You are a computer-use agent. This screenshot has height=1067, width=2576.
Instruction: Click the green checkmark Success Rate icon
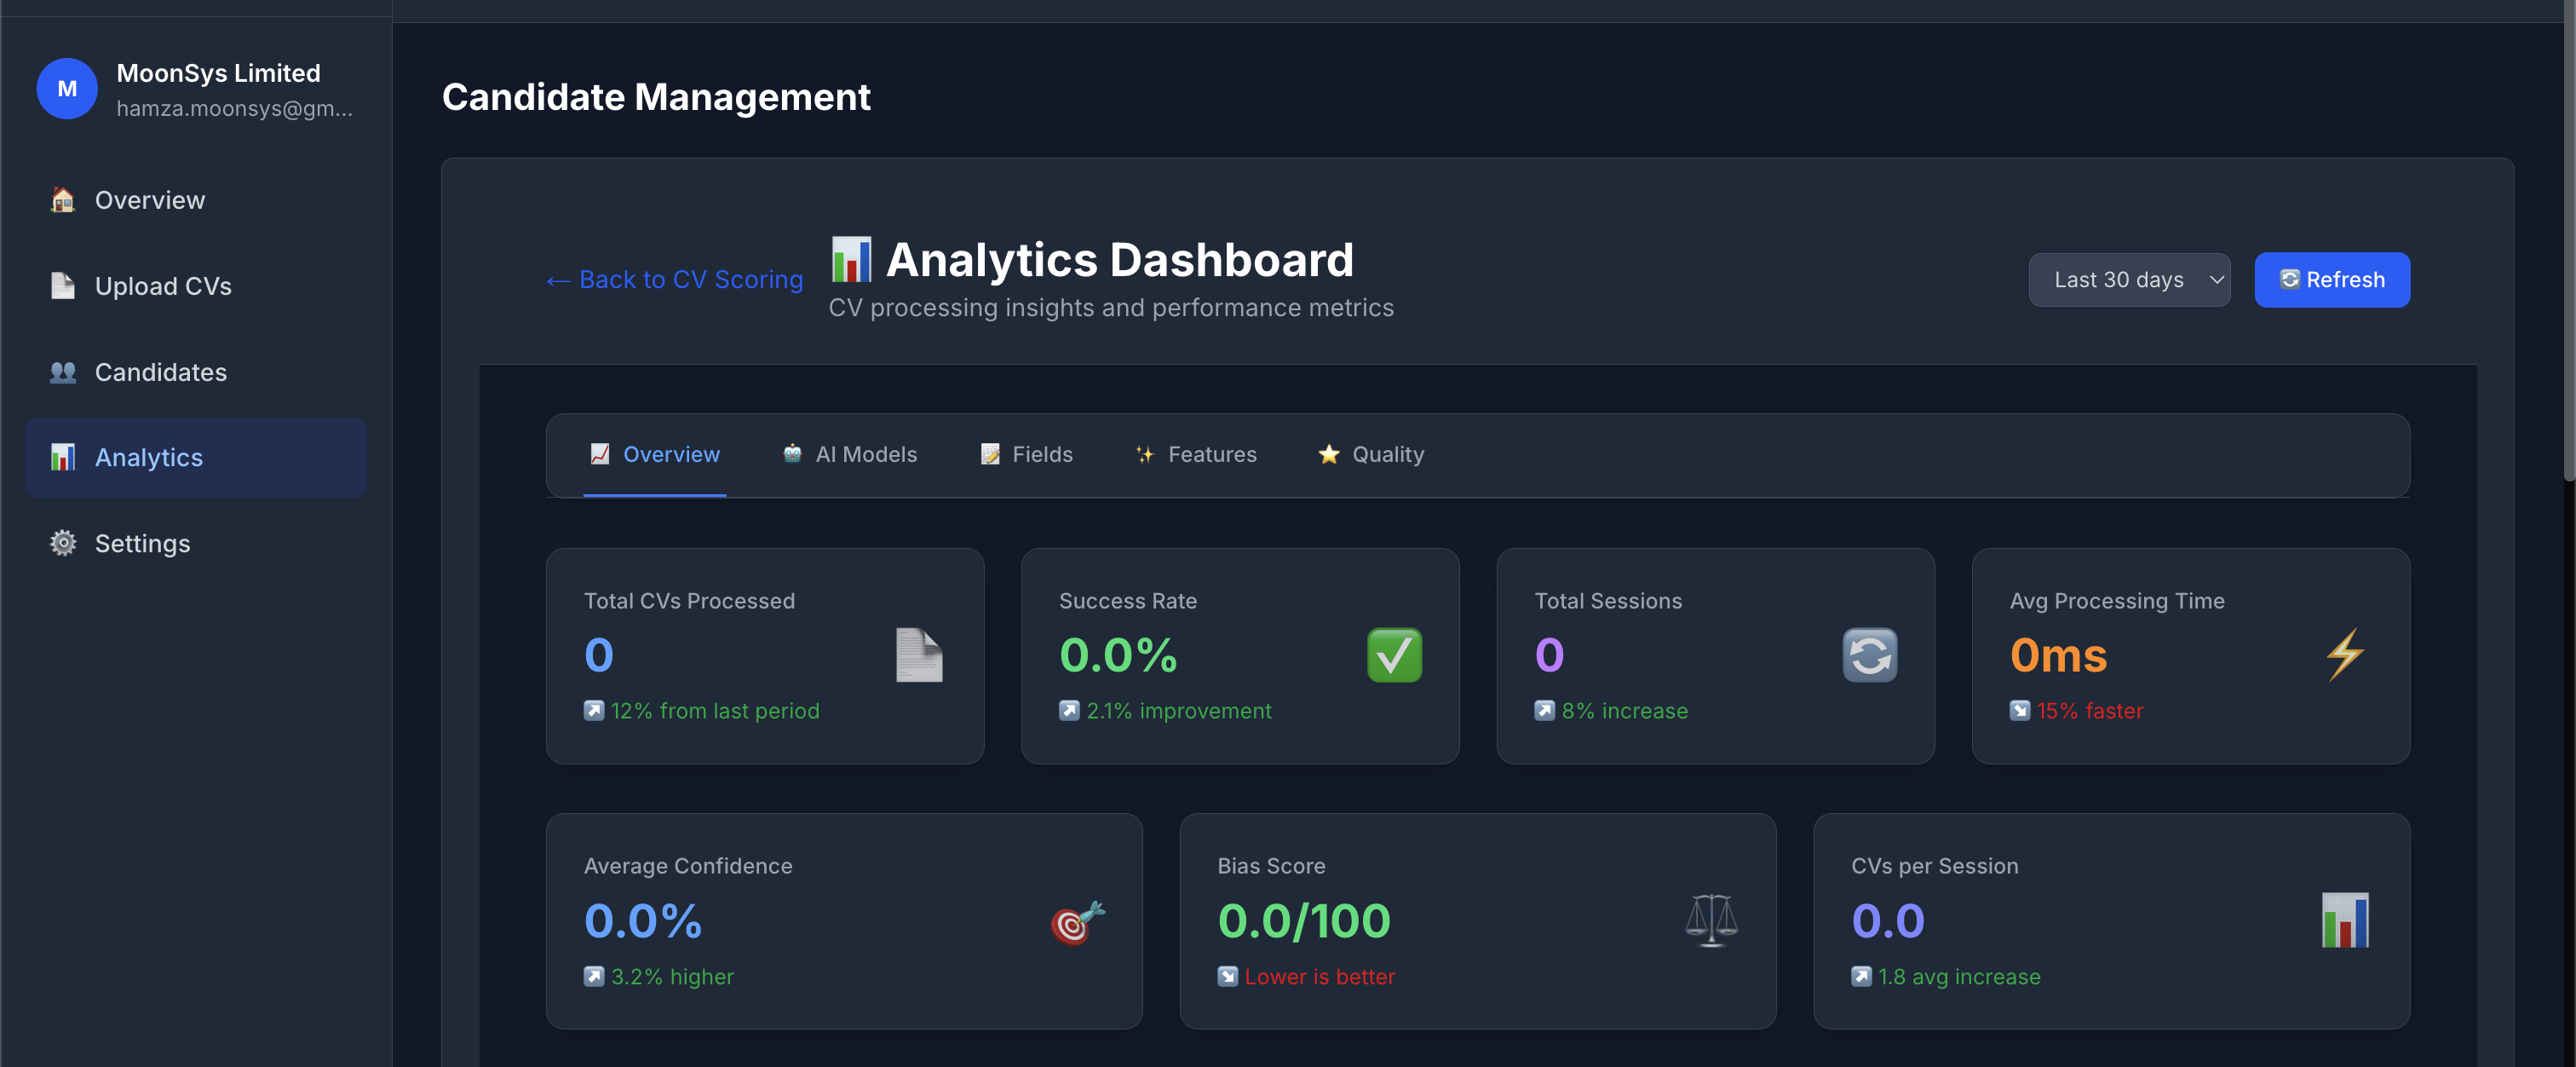pos(1394,655)
